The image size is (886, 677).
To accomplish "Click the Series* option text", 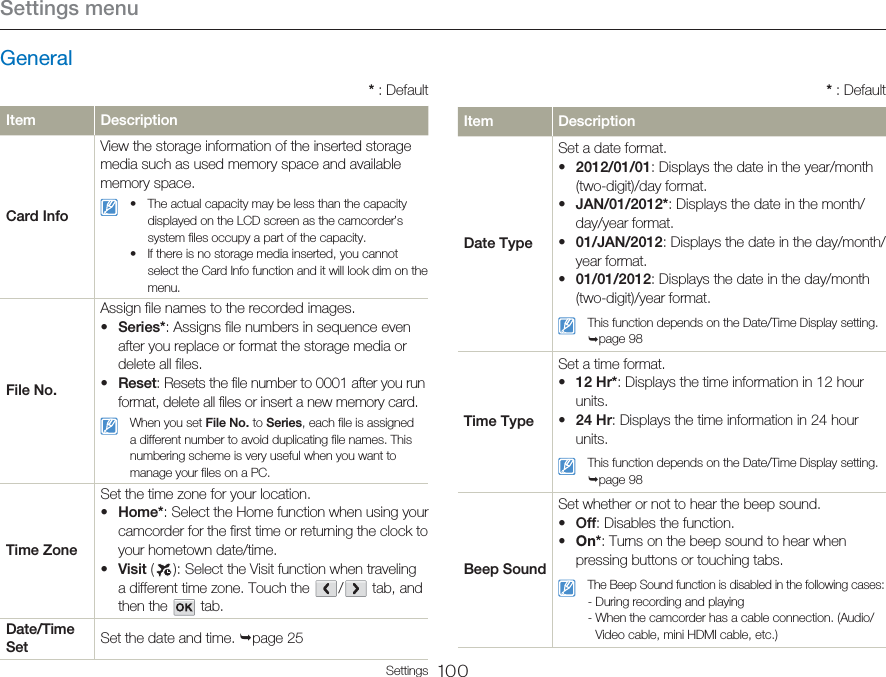I will pos(142,327).
